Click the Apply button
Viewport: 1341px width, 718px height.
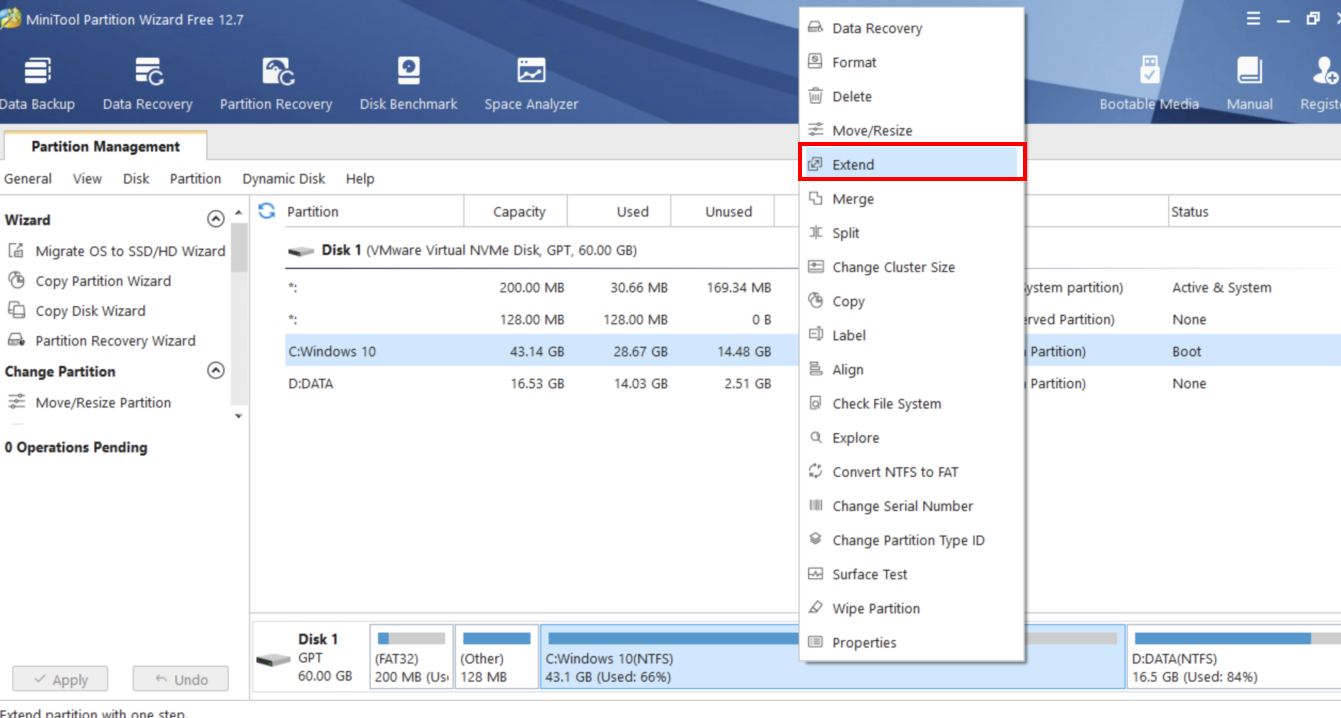pos(59,678)
